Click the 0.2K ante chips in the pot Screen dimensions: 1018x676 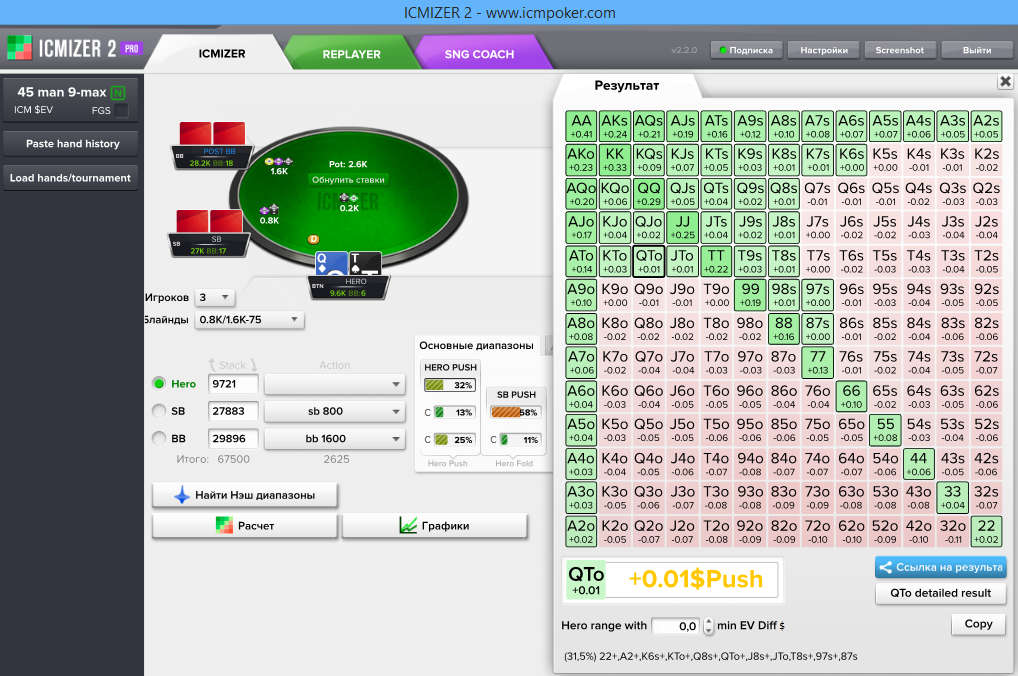349,197
